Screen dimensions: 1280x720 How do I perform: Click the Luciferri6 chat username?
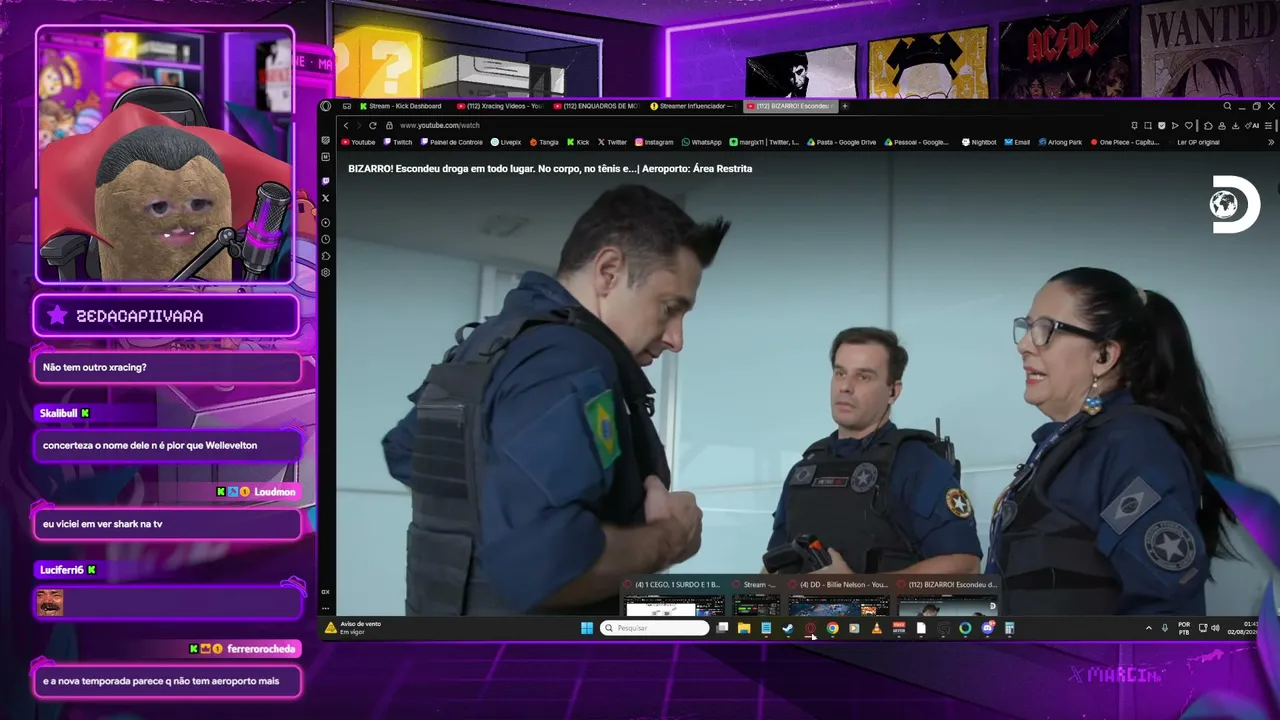pyautogui.click(x=61, y=570)
